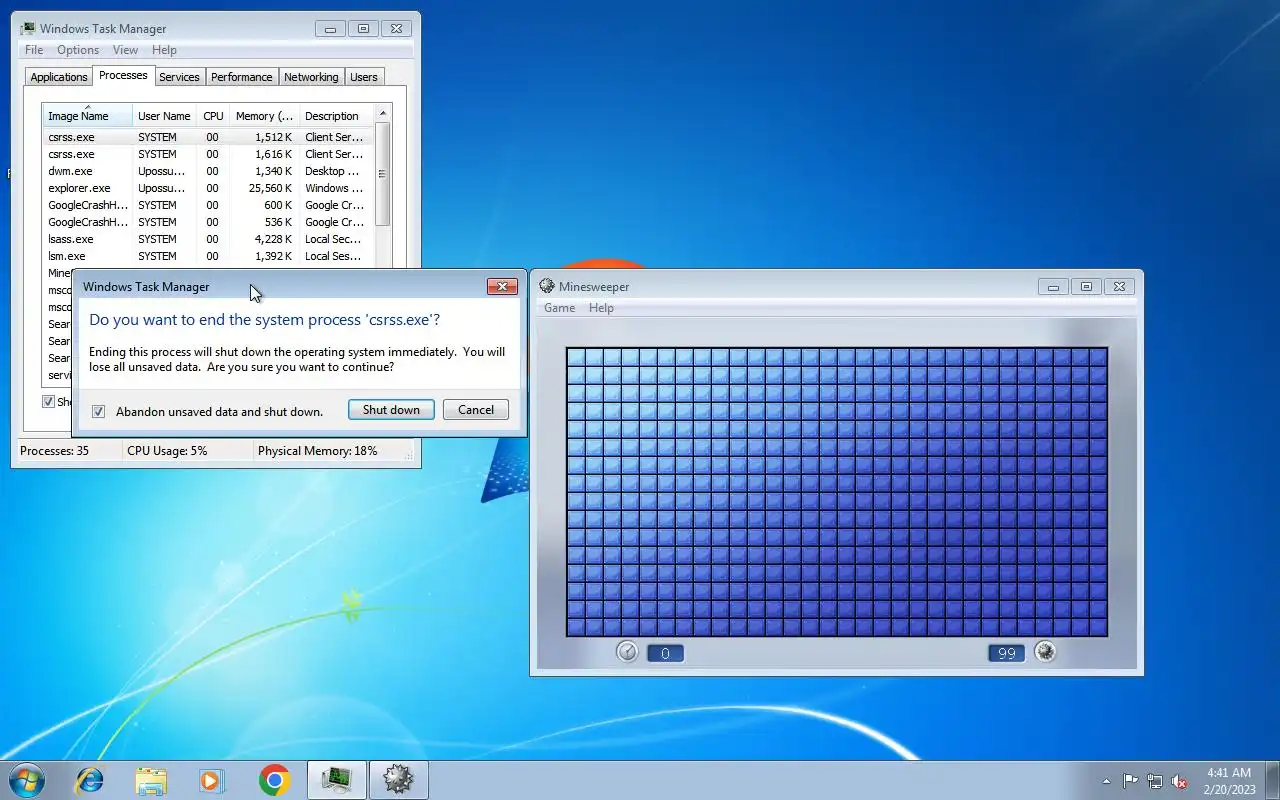This screenshot has width=1280, height=800.
Task: Toggle the partially hidden Show processes checkbox
Action: pos(48,401)
